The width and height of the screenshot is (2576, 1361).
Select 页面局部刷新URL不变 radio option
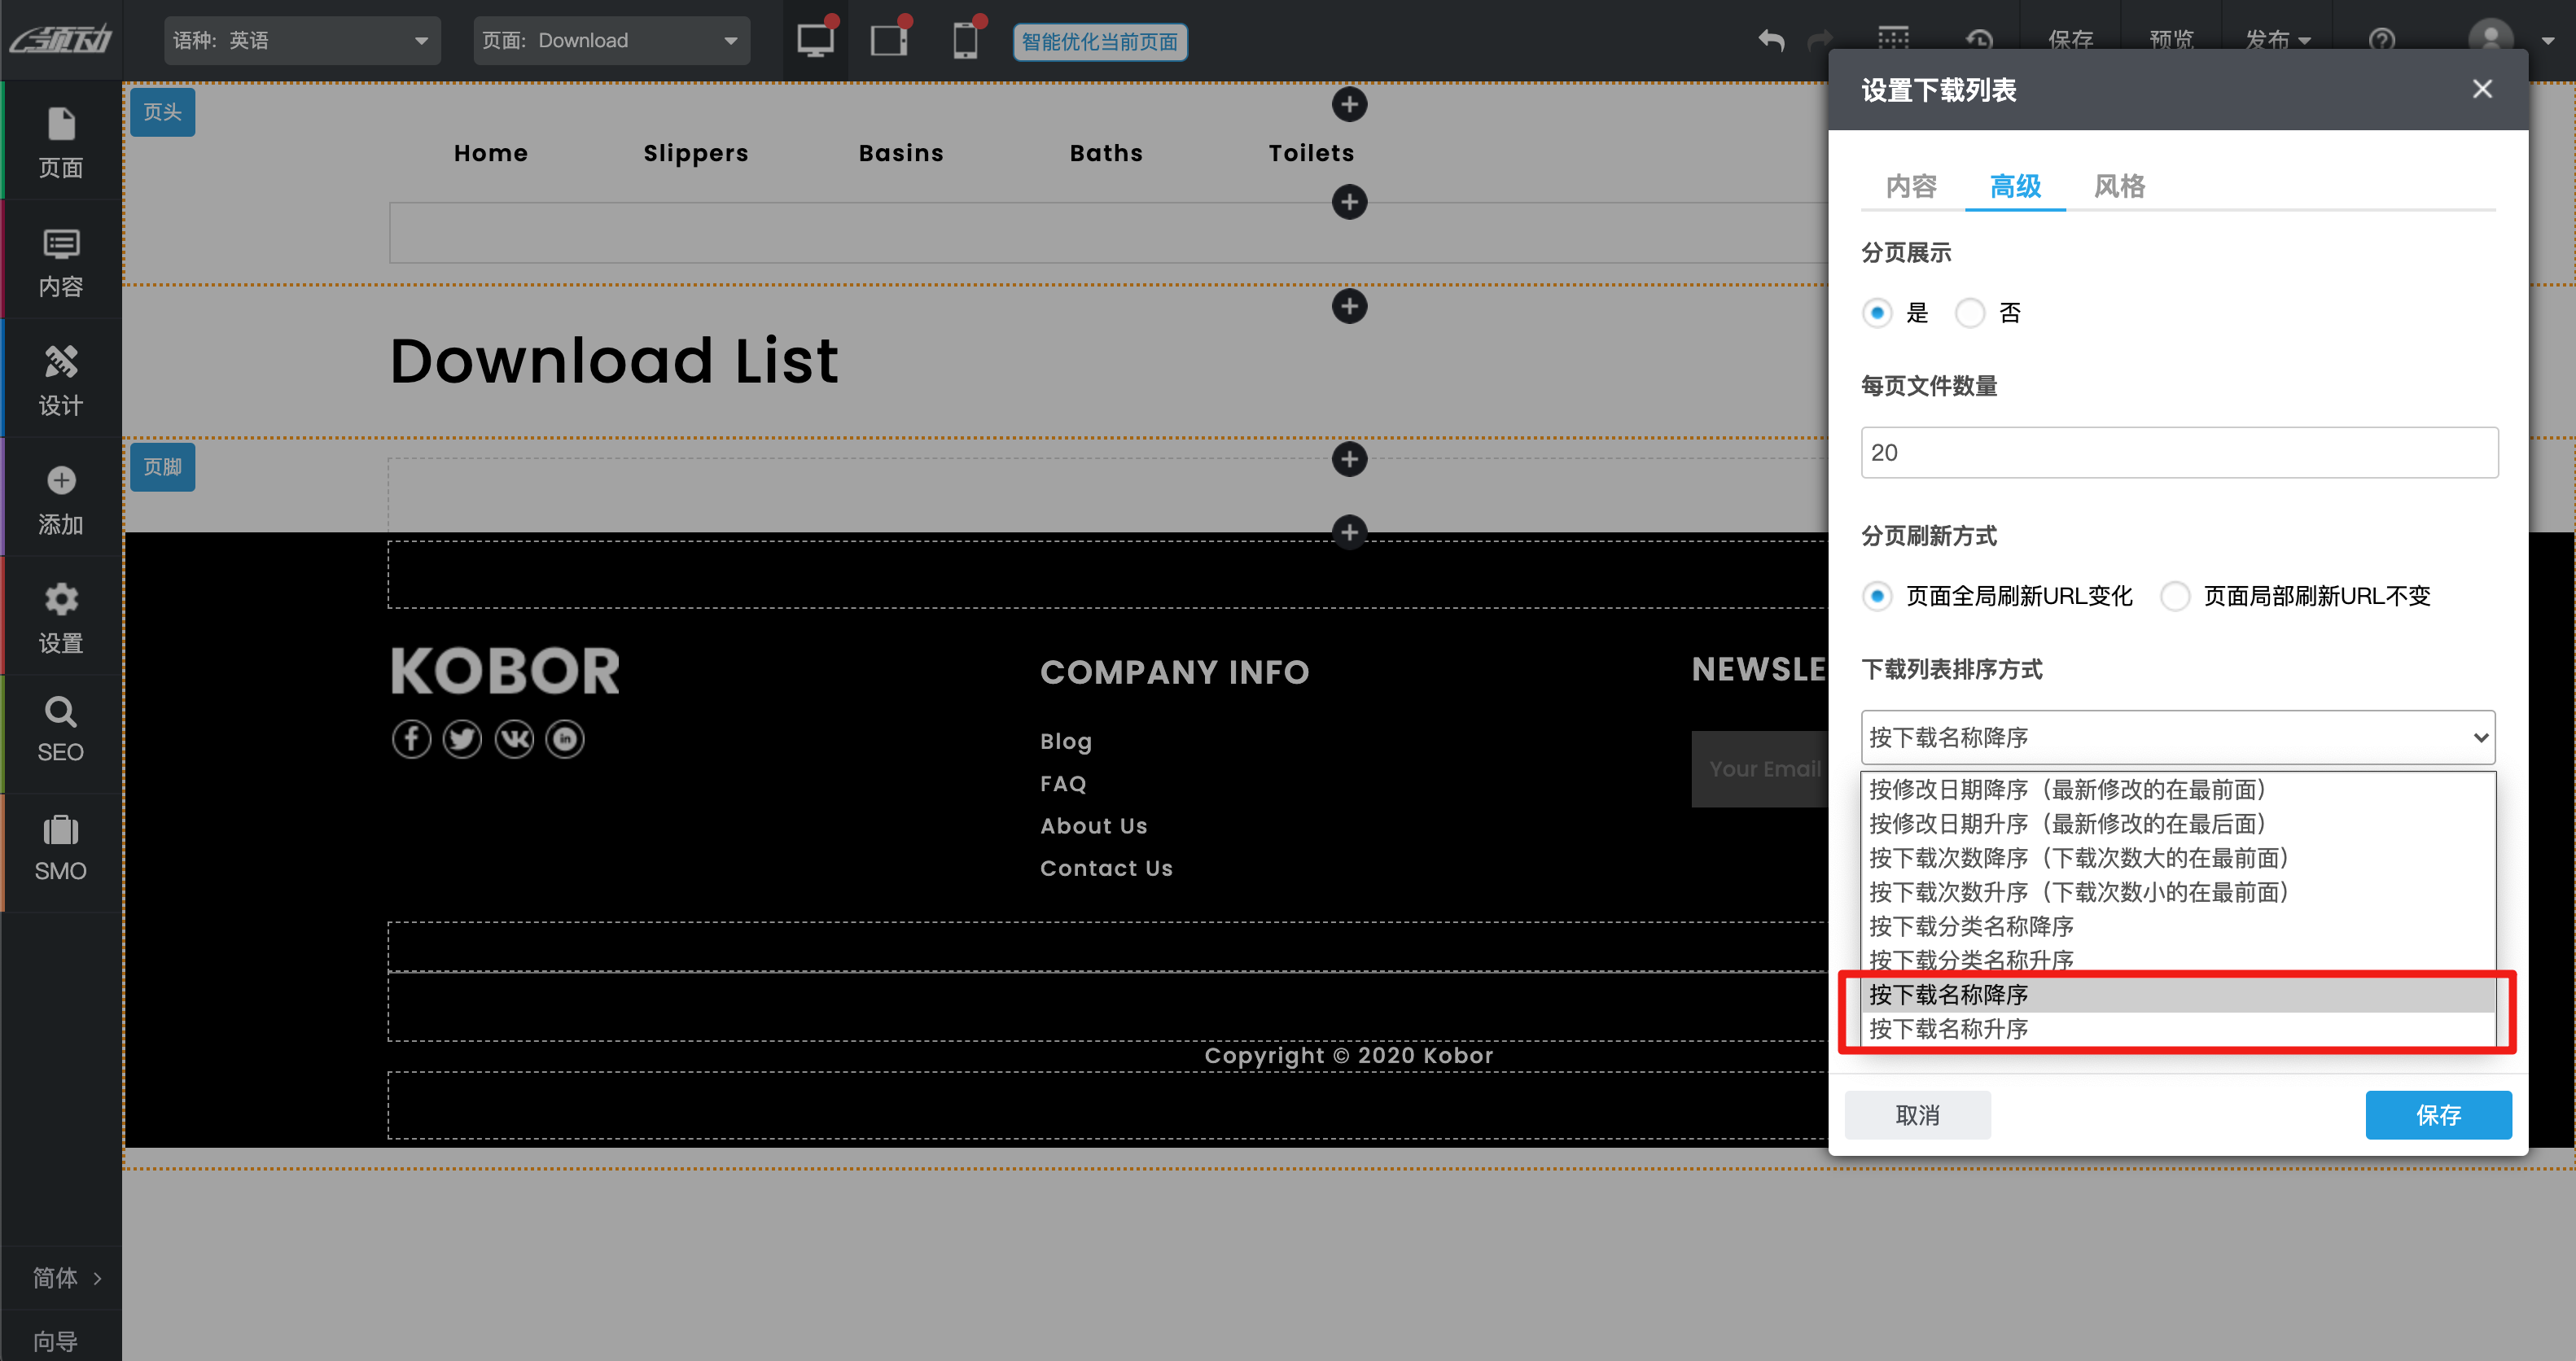click(2175, 596)
